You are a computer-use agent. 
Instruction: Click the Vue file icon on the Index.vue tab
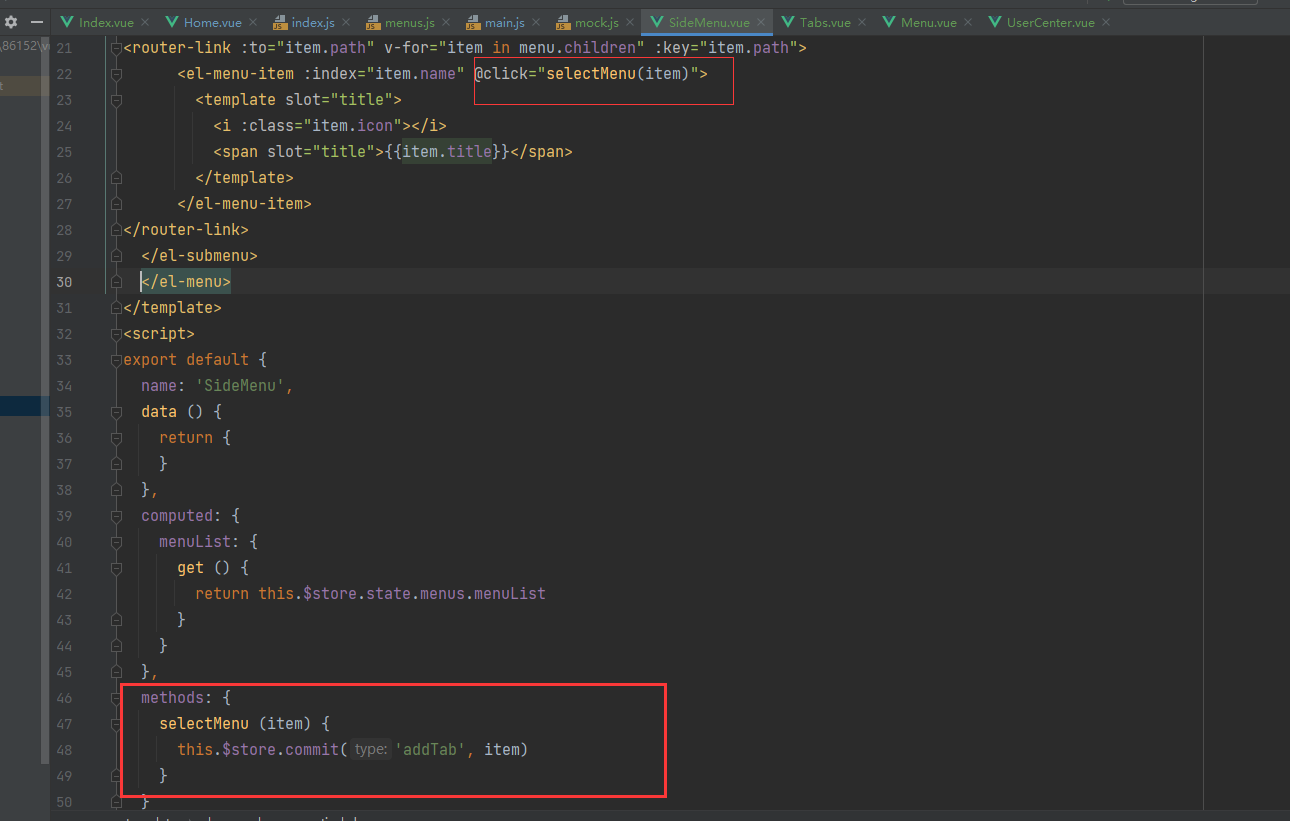click(67, 22)
